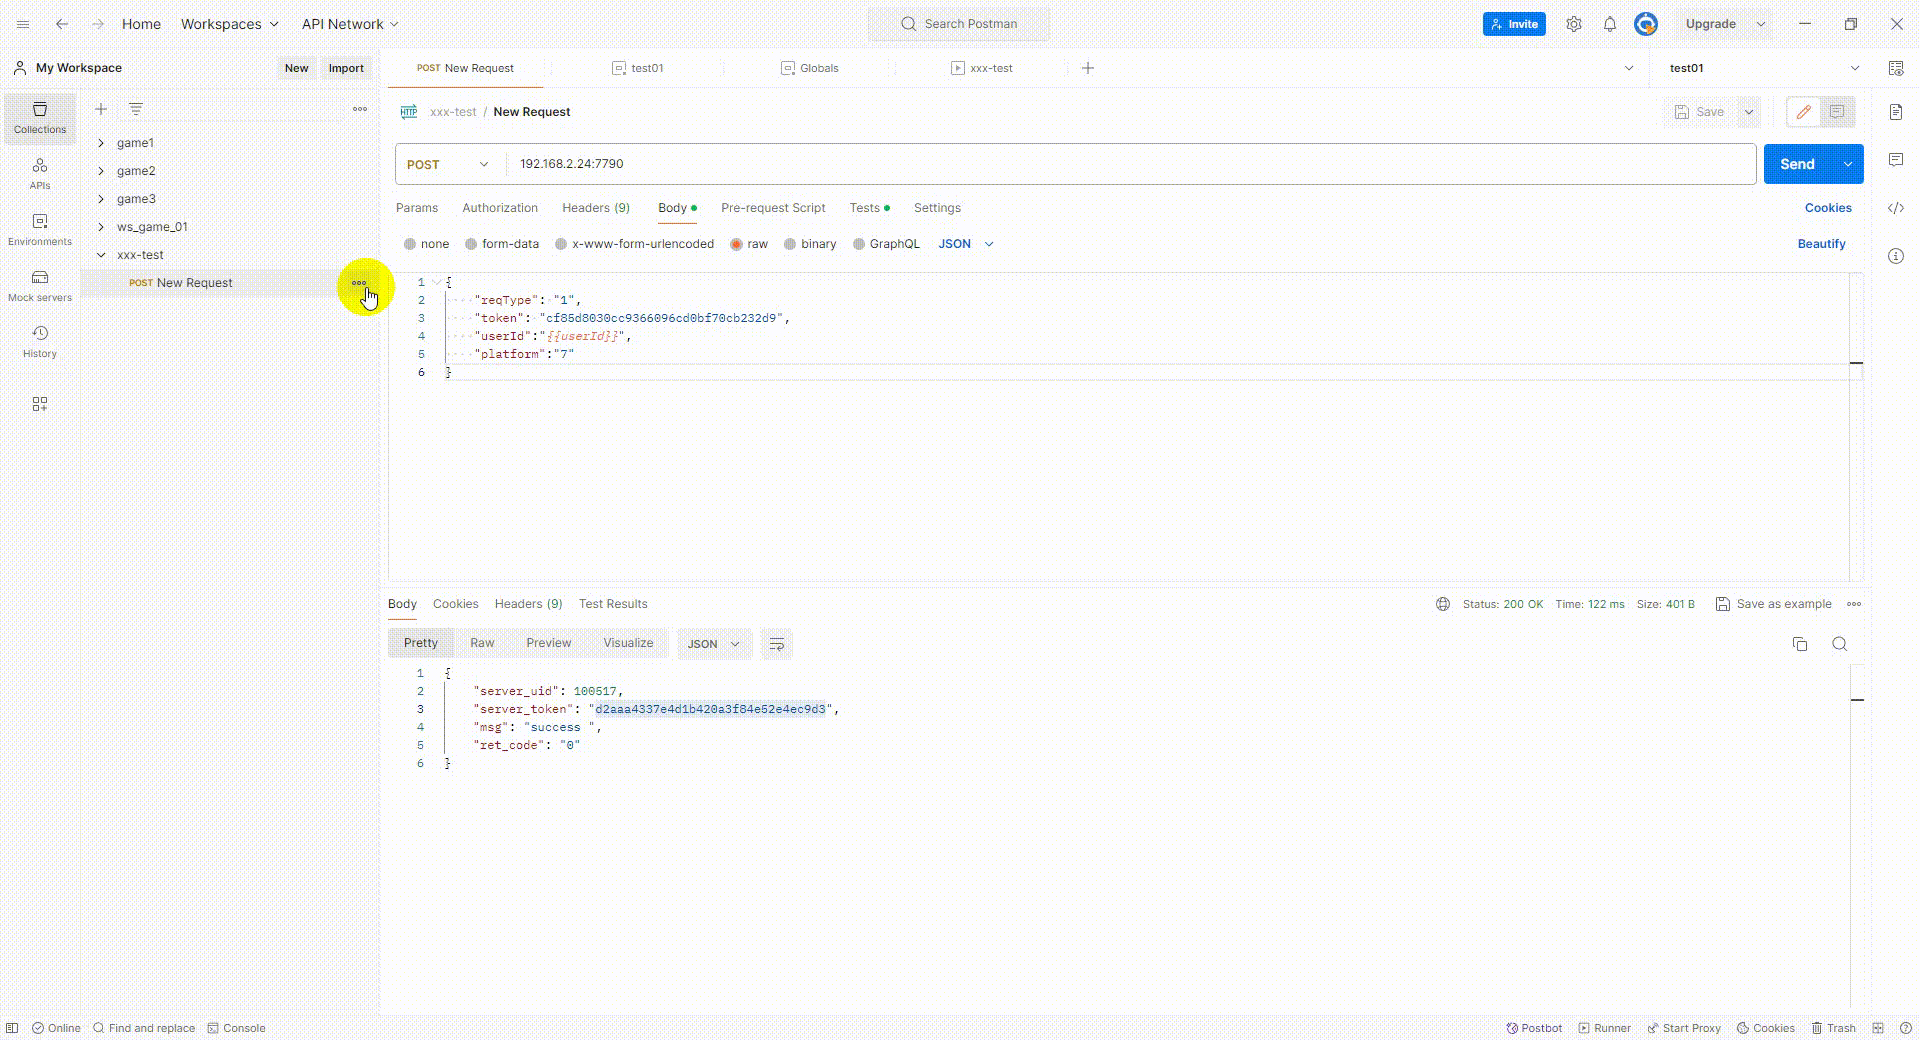Screen dimensions: 1920x1040
Task: Open the comments icon in right sidebar
Action: click(x=1896, y=160)
